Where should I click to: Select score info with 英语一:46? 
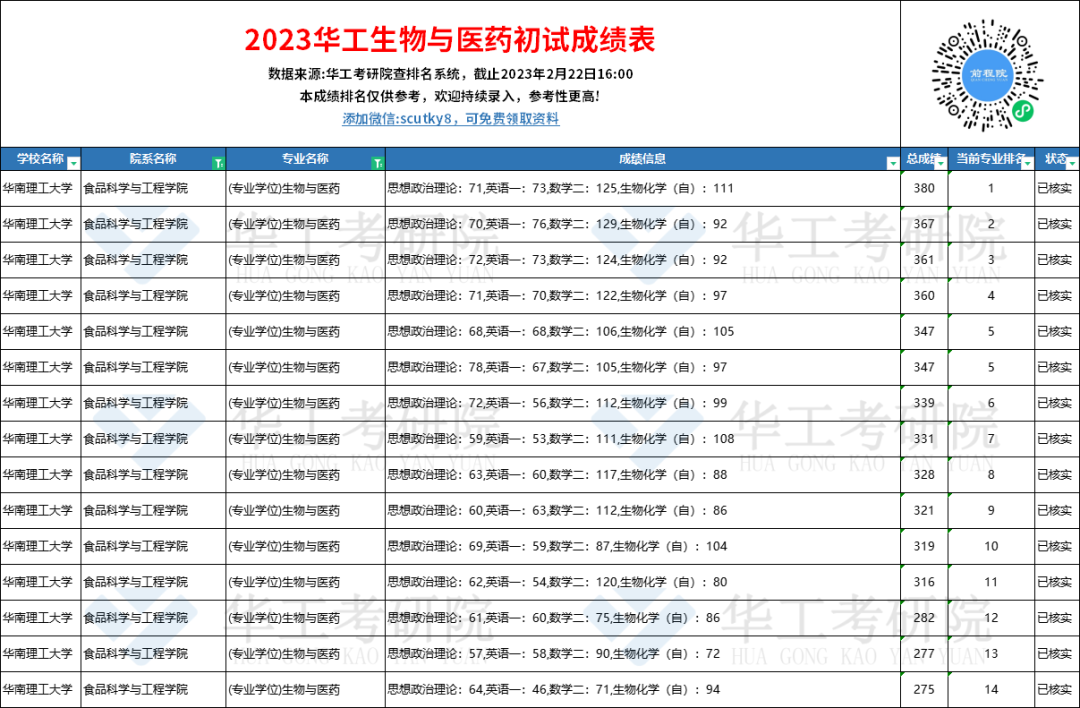[x=643, y=689]
